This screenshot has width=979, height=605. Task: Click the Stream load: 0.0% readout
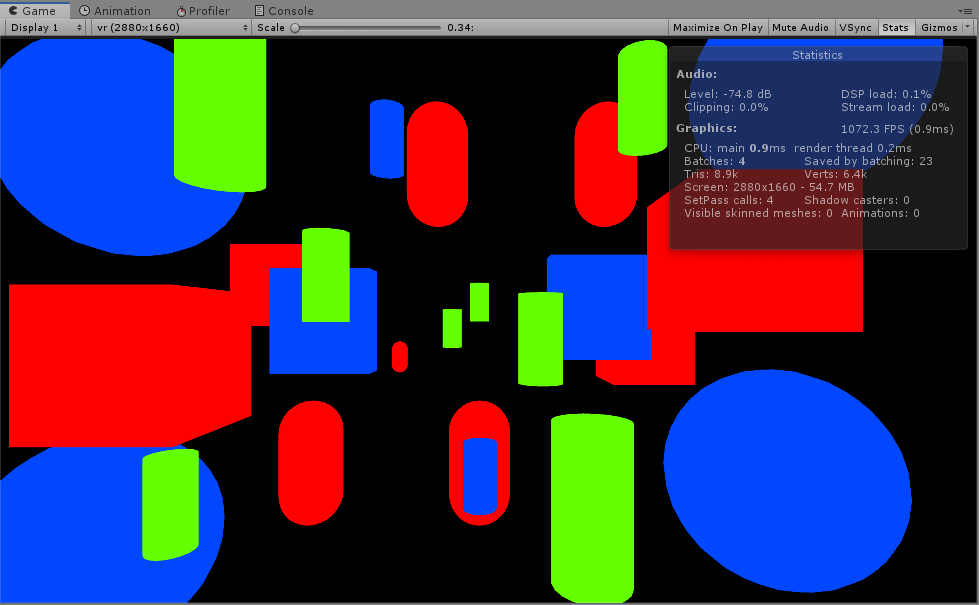(895, 107)
